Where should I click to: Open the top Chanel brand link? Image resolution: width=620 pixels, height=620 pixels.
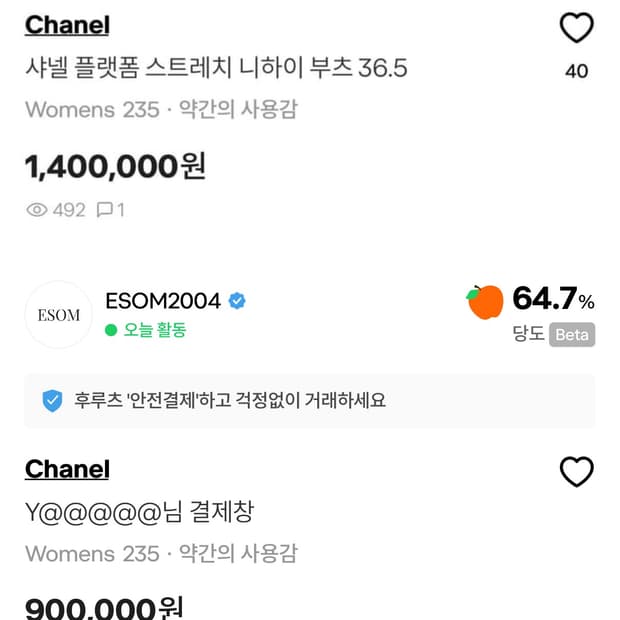pos(67,26)
